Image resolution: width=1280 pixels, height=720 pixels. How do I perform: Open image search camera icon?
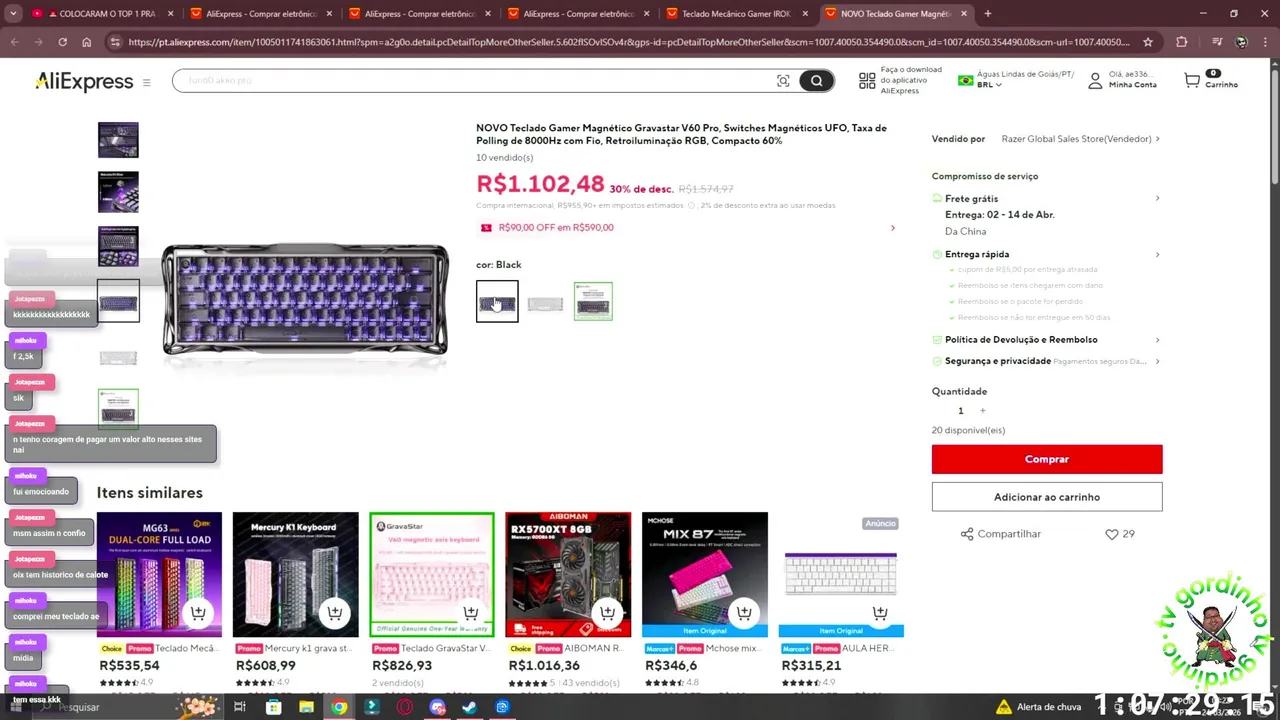(x=783, y=81)
